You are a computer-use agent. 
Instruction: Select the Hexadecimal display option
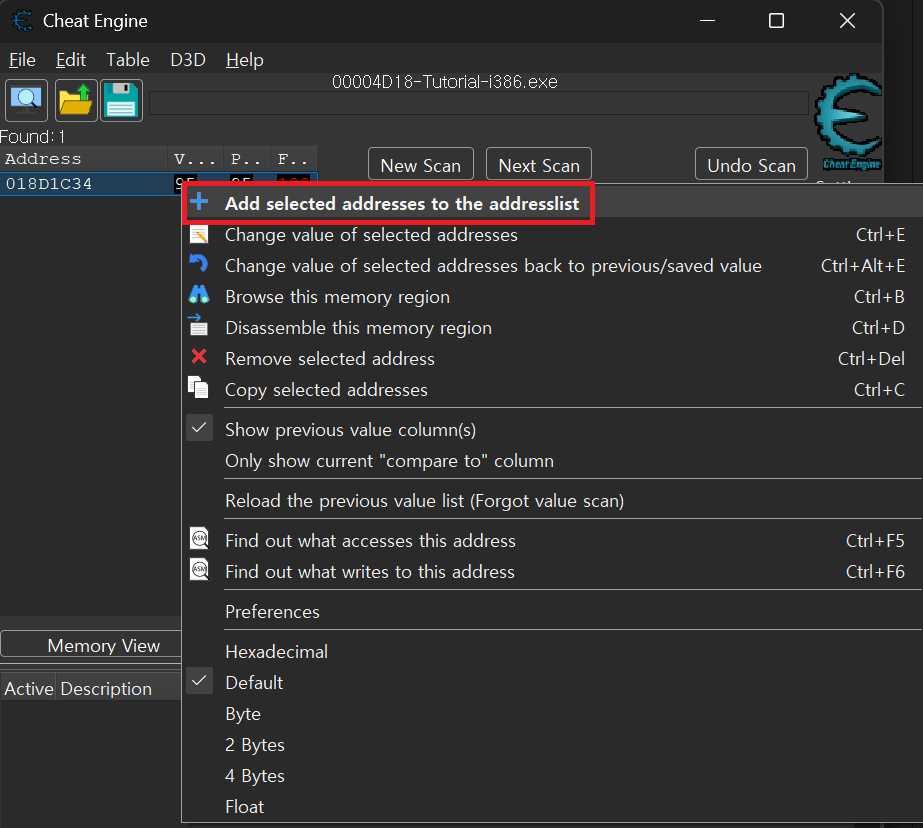[x=276, y=652]
